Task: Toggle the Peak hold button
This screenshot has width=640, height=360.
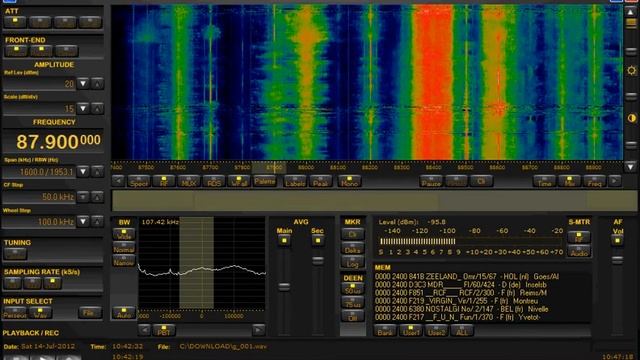Action: click(x=321, y=181)
